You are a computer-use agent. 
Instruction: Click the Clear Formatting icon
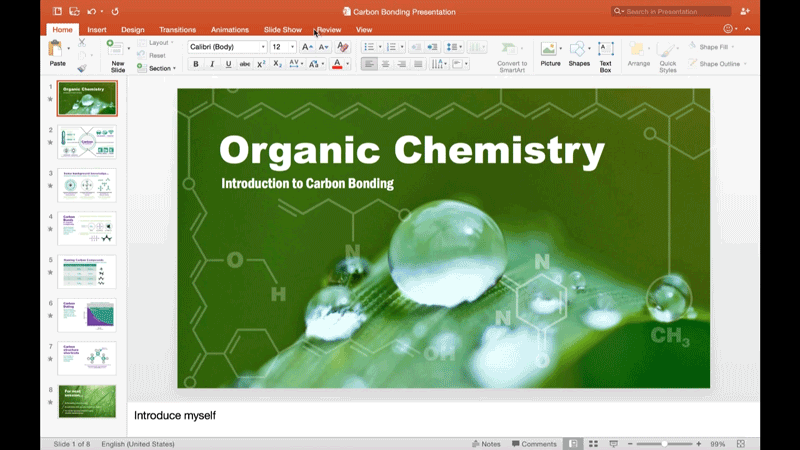pyautogui.click(x=343, y=47)
